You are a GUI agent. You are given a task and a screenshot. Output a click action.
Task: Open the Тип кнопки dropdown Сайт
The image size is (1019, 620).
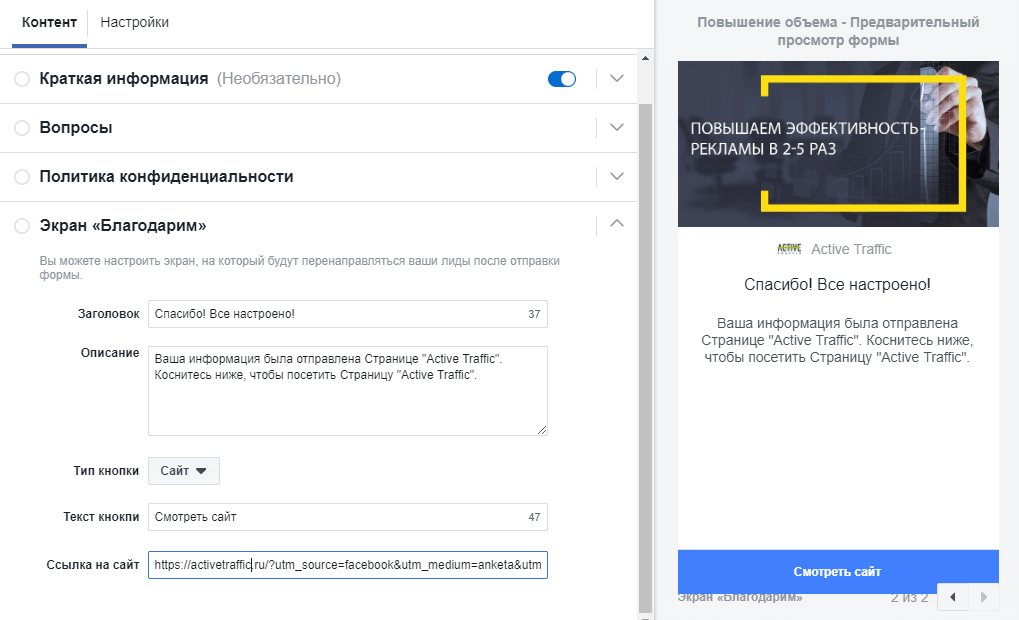[183, 471]
